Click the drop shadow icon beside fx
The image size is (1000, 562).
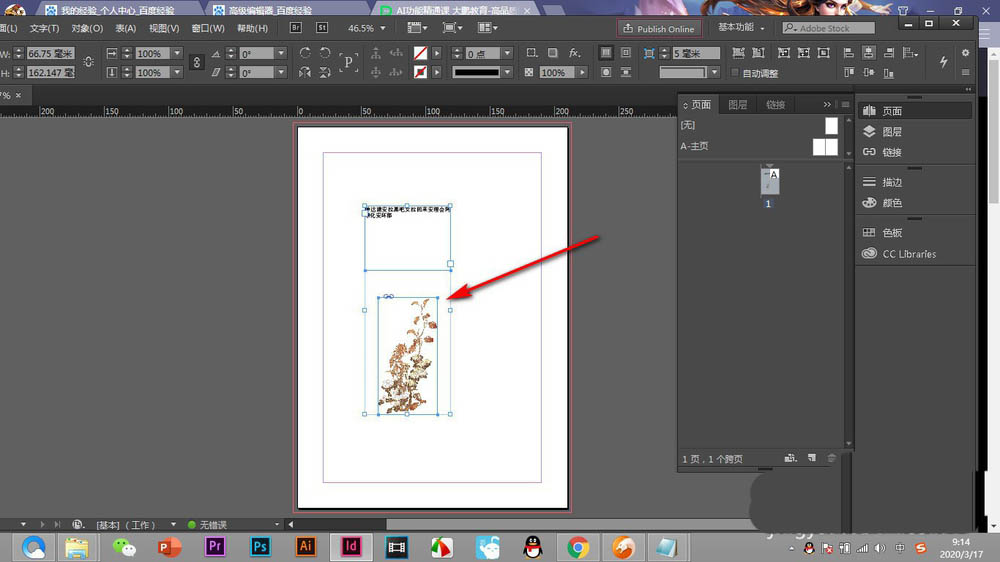click(x=552, y=53)
